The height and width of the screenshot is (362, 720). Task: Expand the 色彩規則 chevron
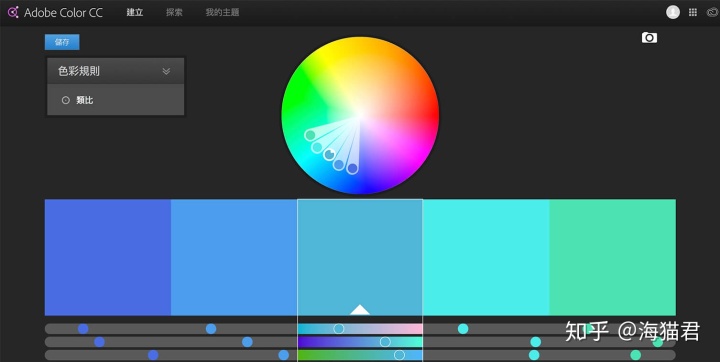pos(166,71)
